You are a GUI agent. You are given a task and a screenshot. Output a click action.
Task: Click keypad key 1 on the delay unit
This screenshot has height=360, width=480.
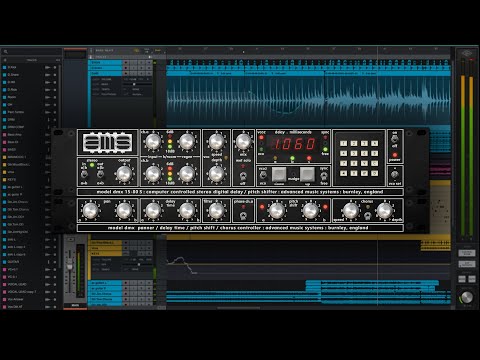click(x=344, y=143)
